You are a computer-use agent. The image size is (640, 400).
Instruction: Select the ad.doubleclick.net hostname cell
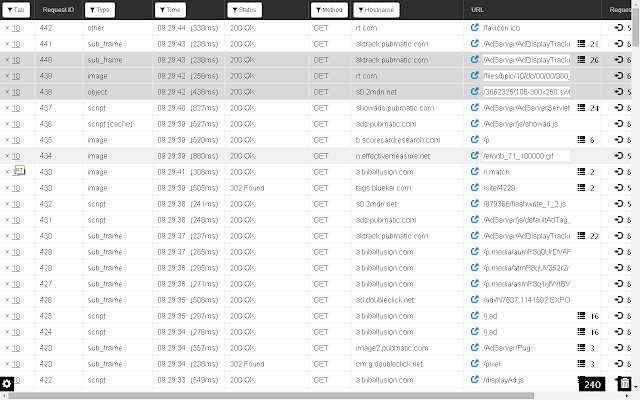(384, 300)
